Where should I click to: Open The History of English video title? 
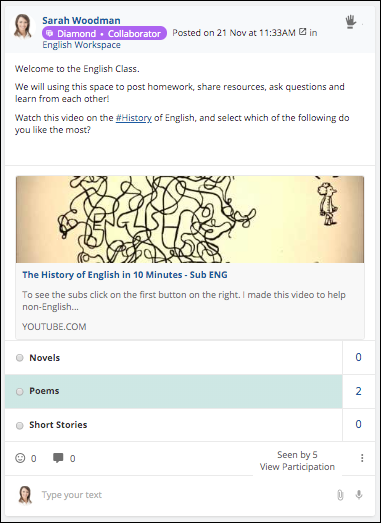tap(125, 275)
